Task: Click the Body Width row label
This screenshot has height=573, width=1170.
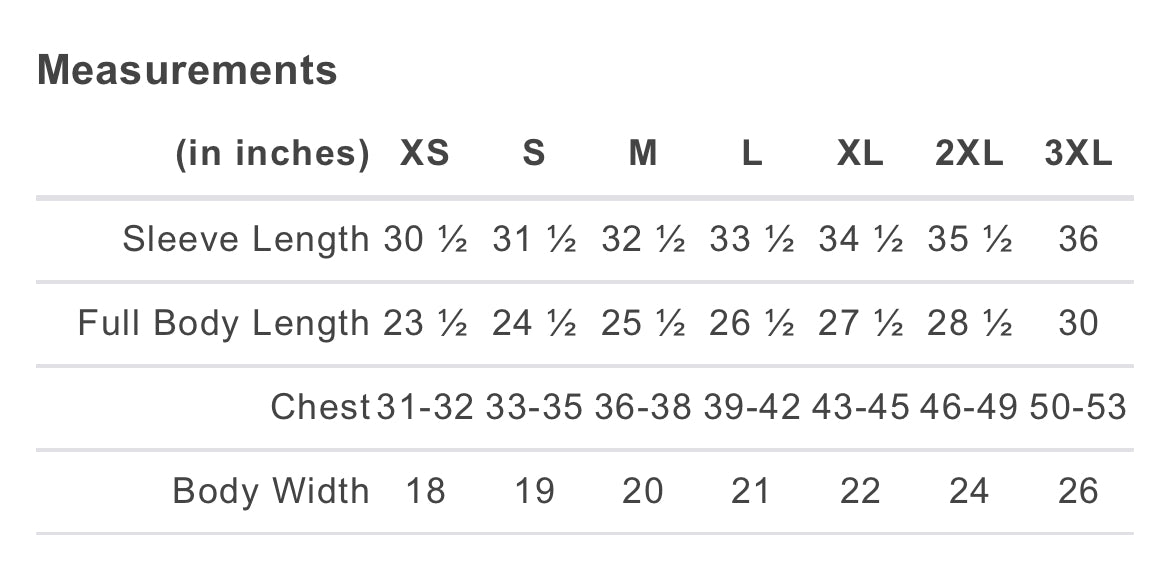Action: pos(271,492)
